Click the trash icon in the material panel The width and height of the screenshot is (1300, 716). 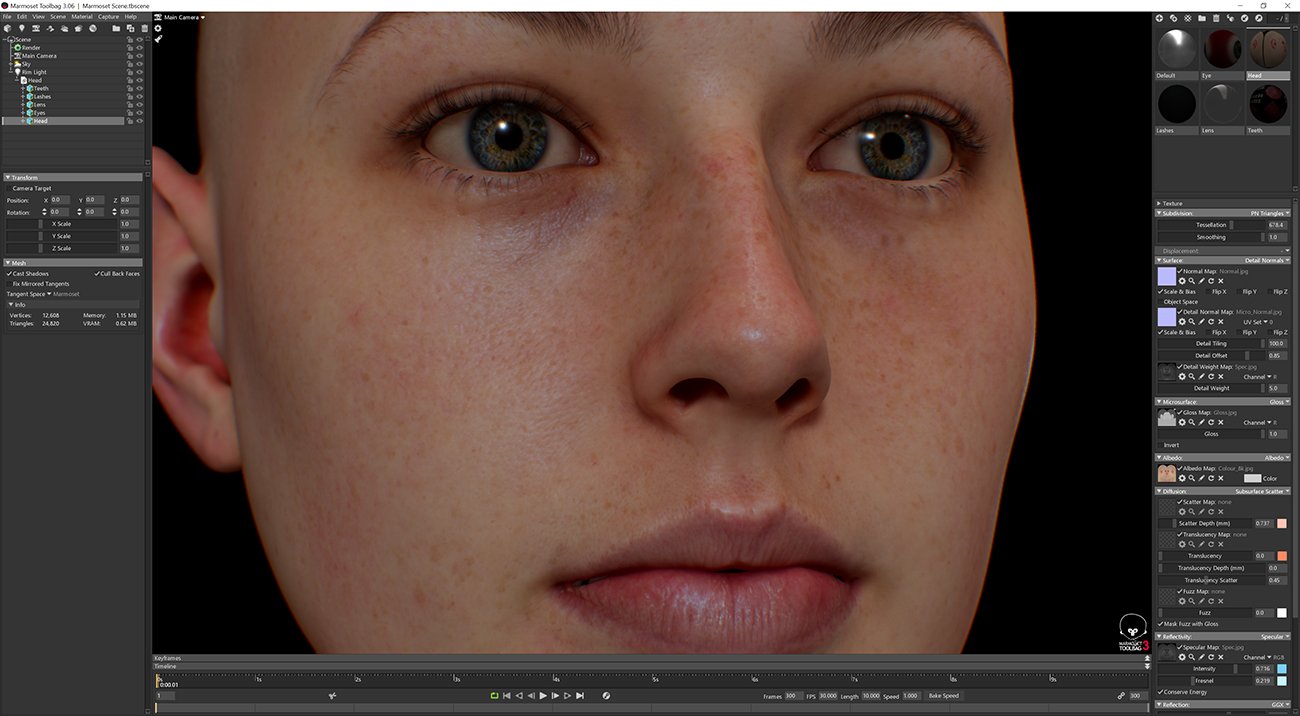[x=1218, y=18]
